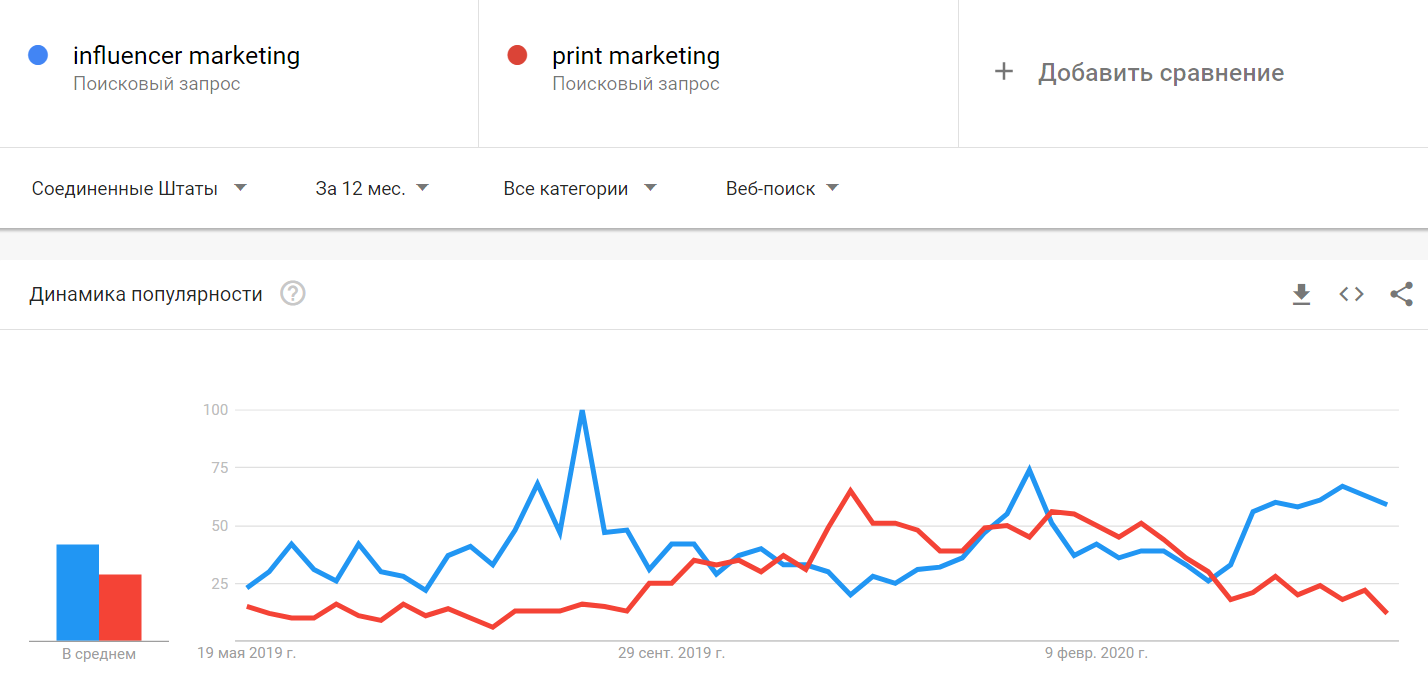Edit the influencer marketing search term
Screen dimensions: 1428x687
point(186,56)
